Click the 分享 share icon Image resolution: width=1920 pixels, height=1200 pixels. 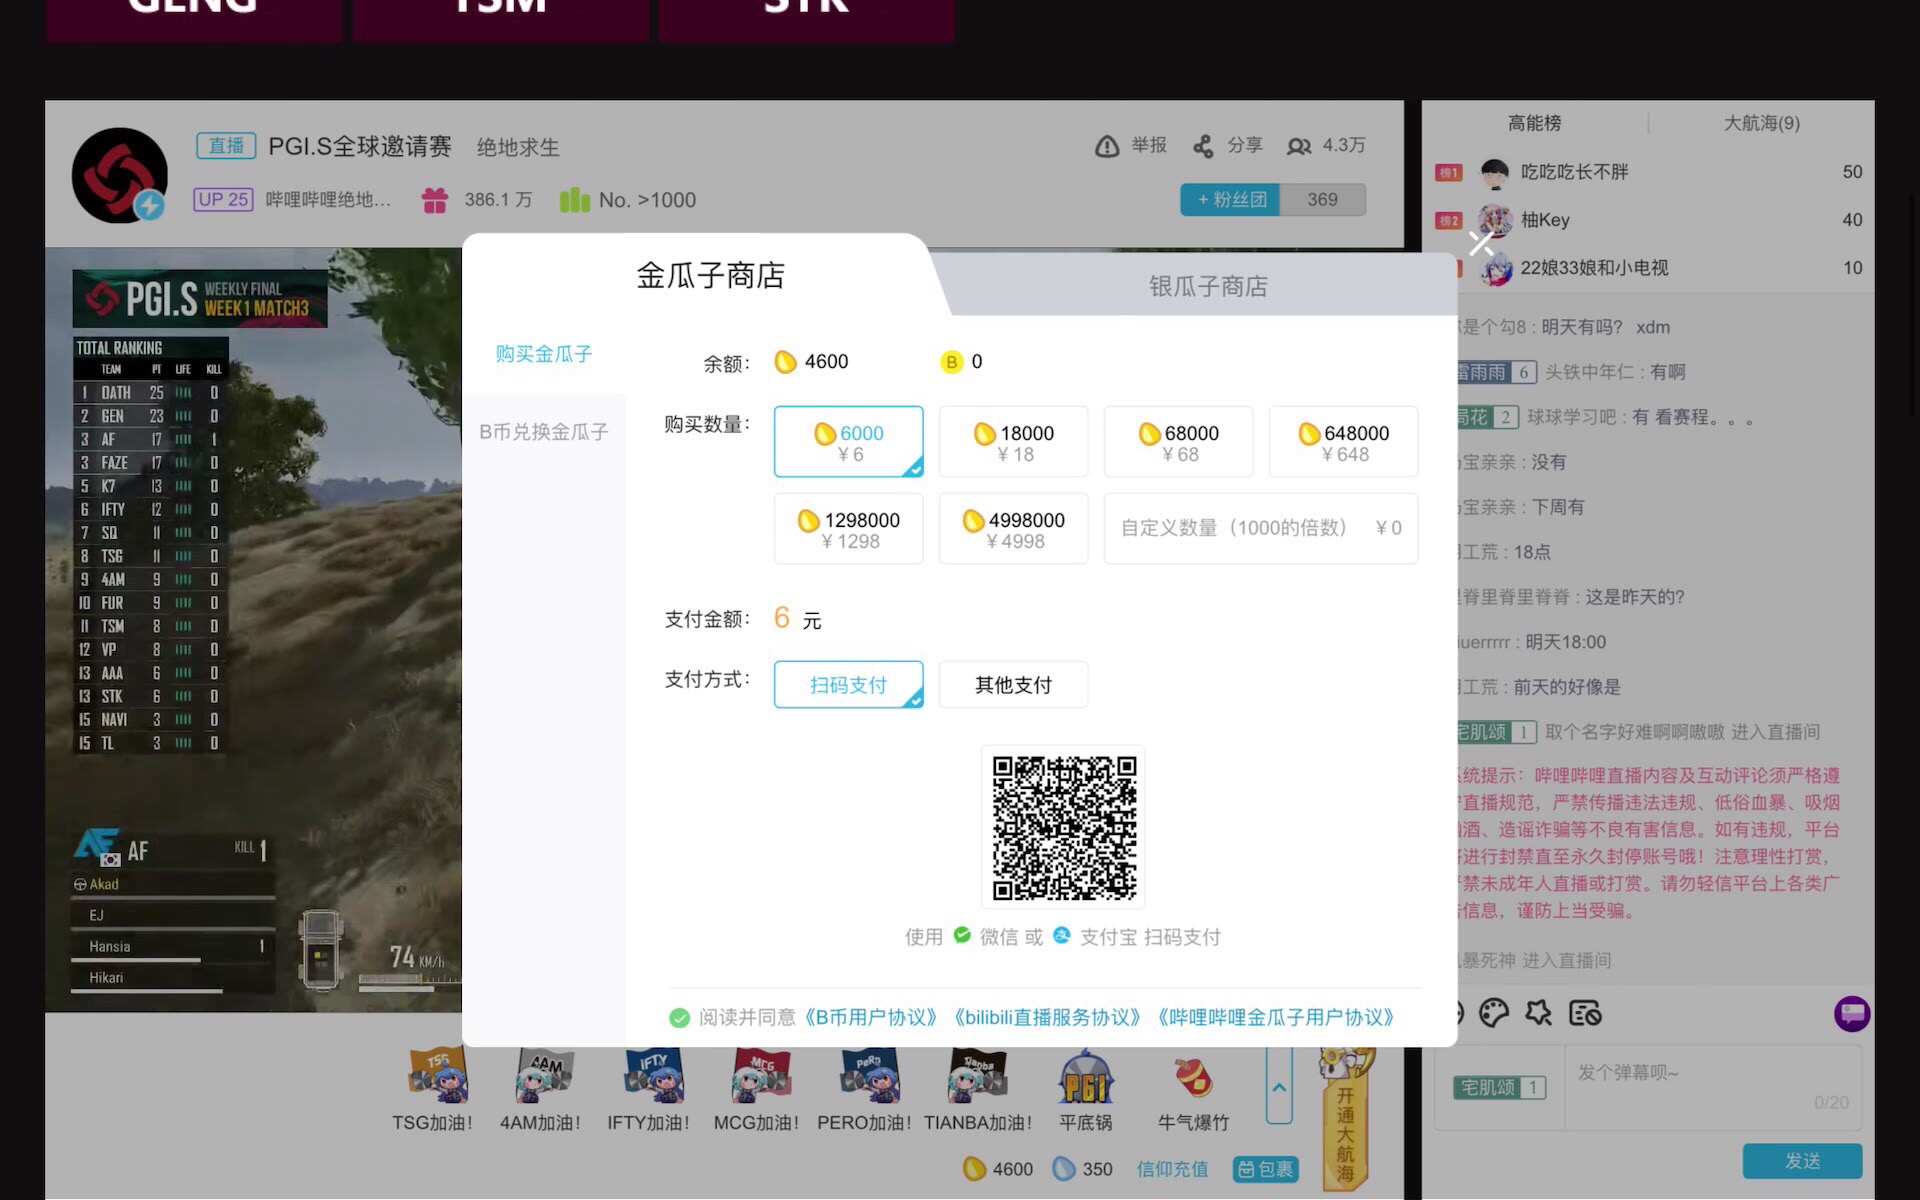[x=1203, y=147]
